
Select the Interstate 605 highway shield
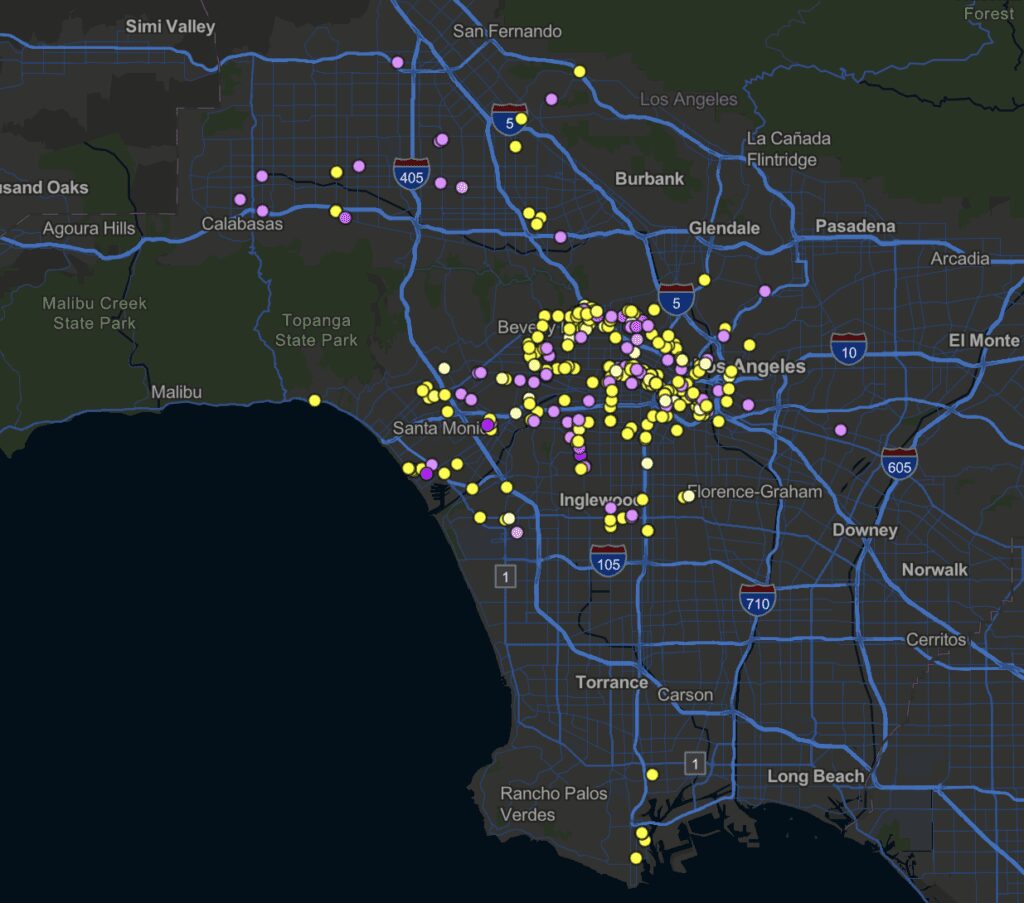pos(900,463)
